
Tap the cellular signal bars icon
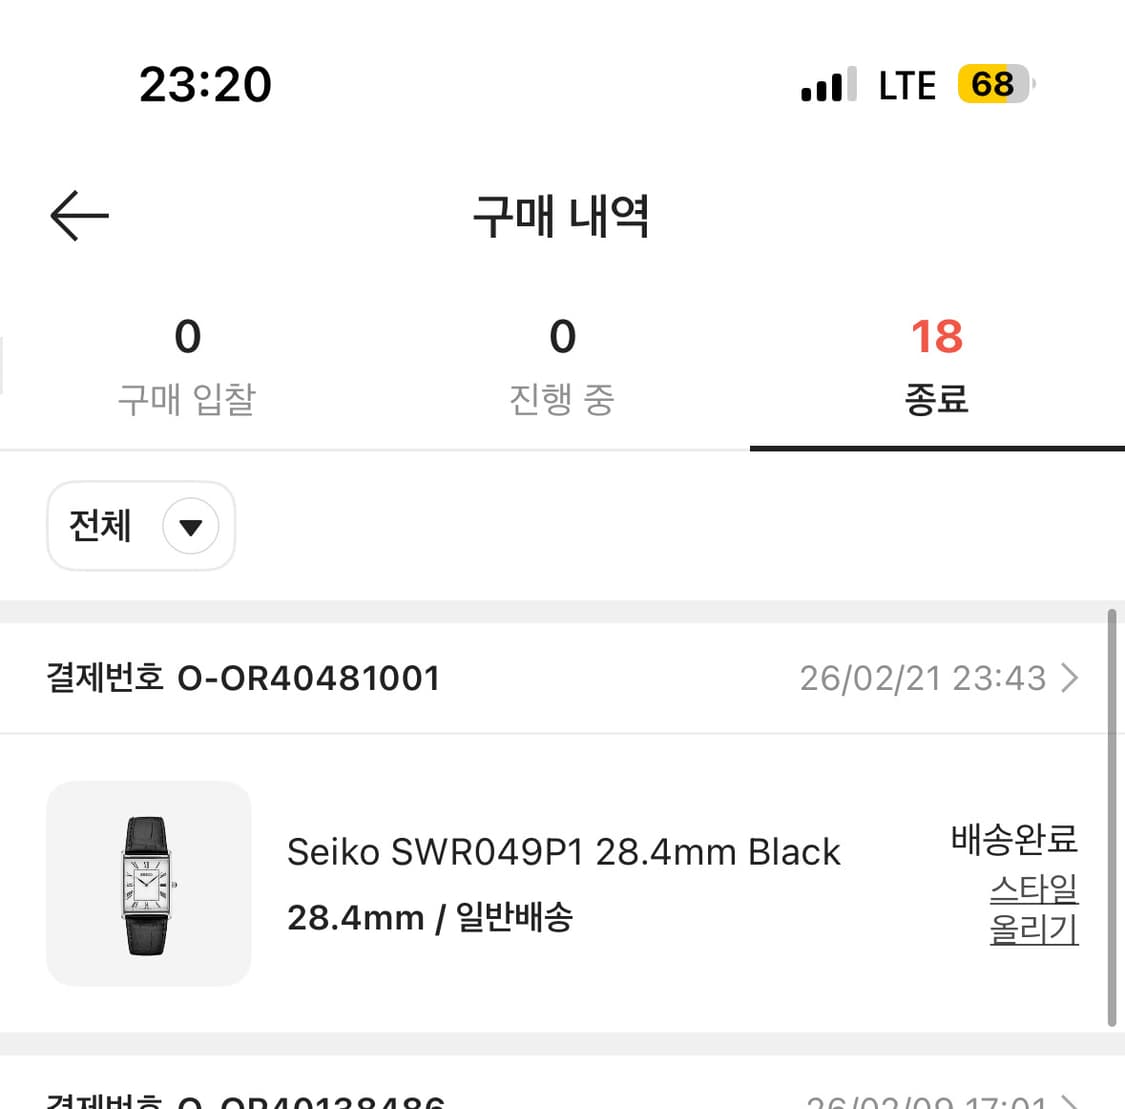tap(823, 85)
